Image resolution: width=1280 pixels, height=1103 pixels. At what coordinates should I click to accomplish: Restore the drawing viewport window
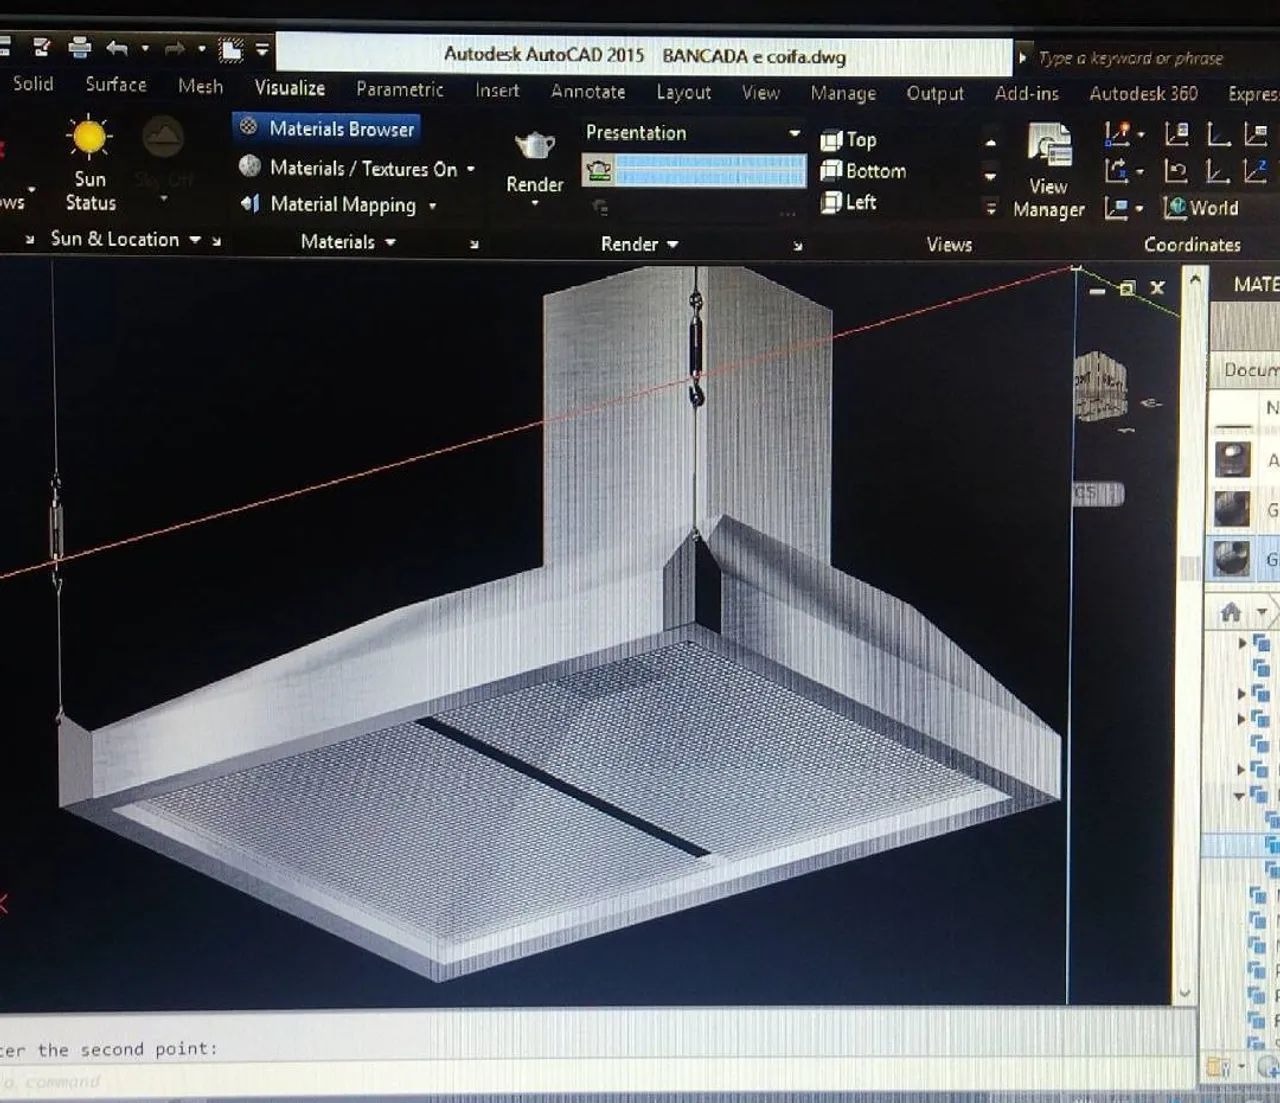[1127, 288]
